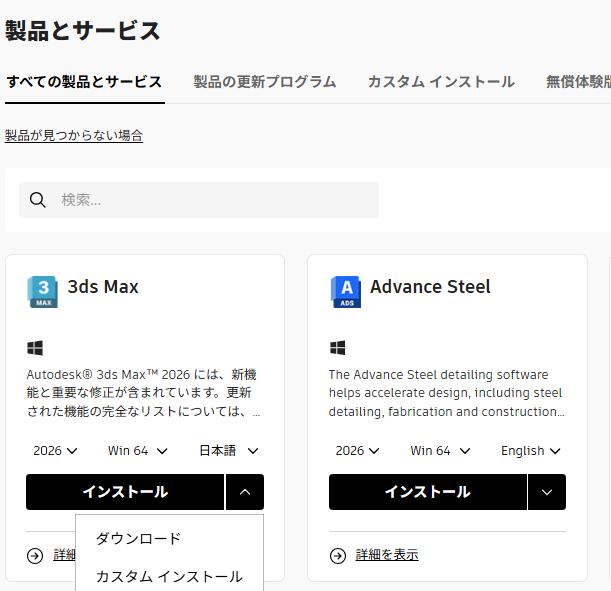This screenshot has height=591, width=611.
Task: Choose カスタム インストール from the install menu
Action: [x=170, y=577]
